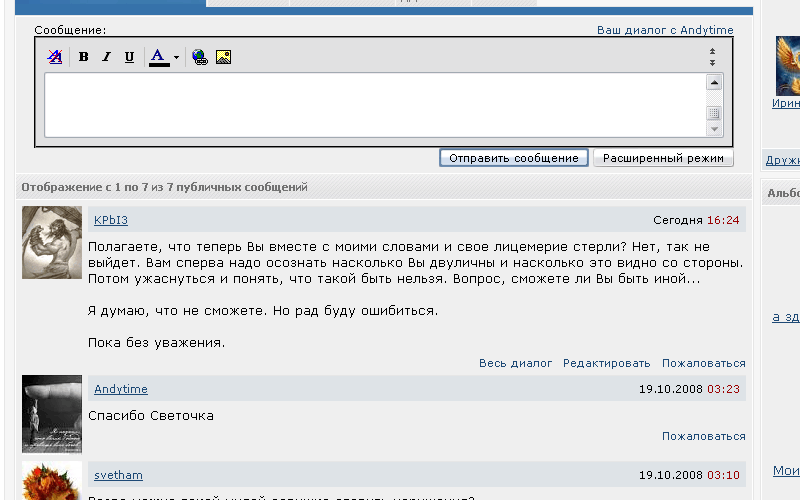Insert a hyperlink with globe icon
The width and height of the screenshot is (800, 500).
200,57
